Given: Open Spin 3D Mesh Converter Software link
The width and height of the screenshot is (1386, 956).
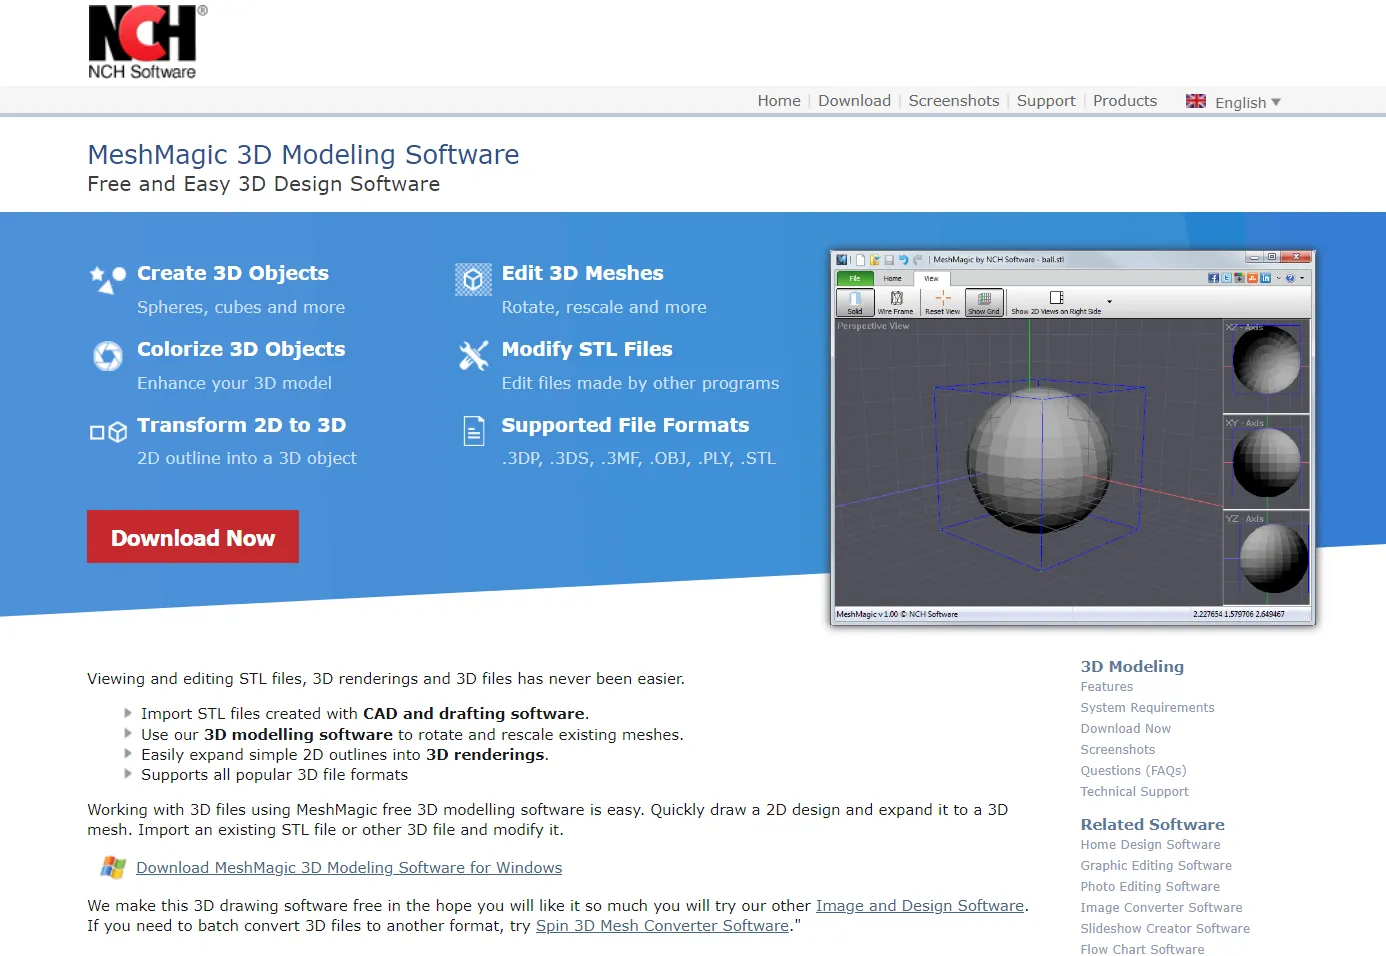Looking at the screenshot, I should [x=662, y=926].
